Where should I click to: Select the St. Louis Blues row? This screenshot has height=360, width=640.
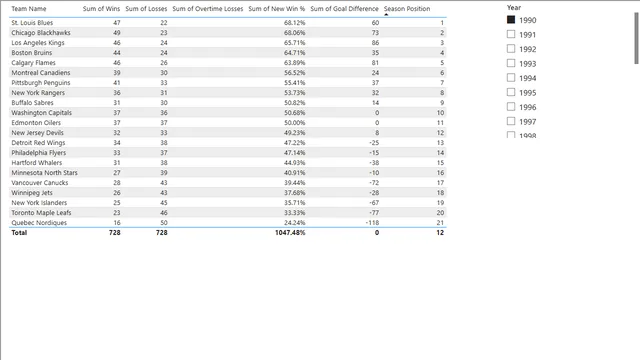(228, 22)
